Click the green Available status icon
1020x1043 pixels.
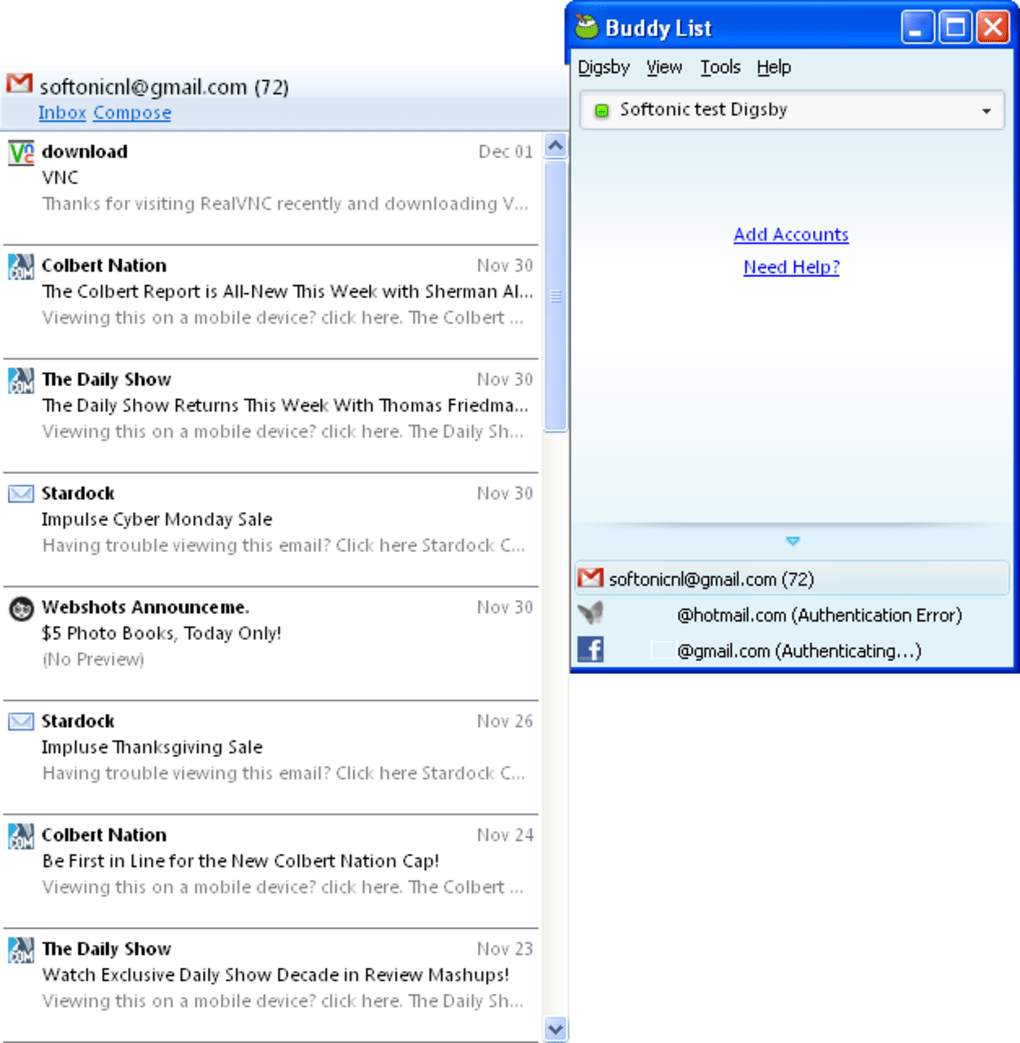(601, 110)
